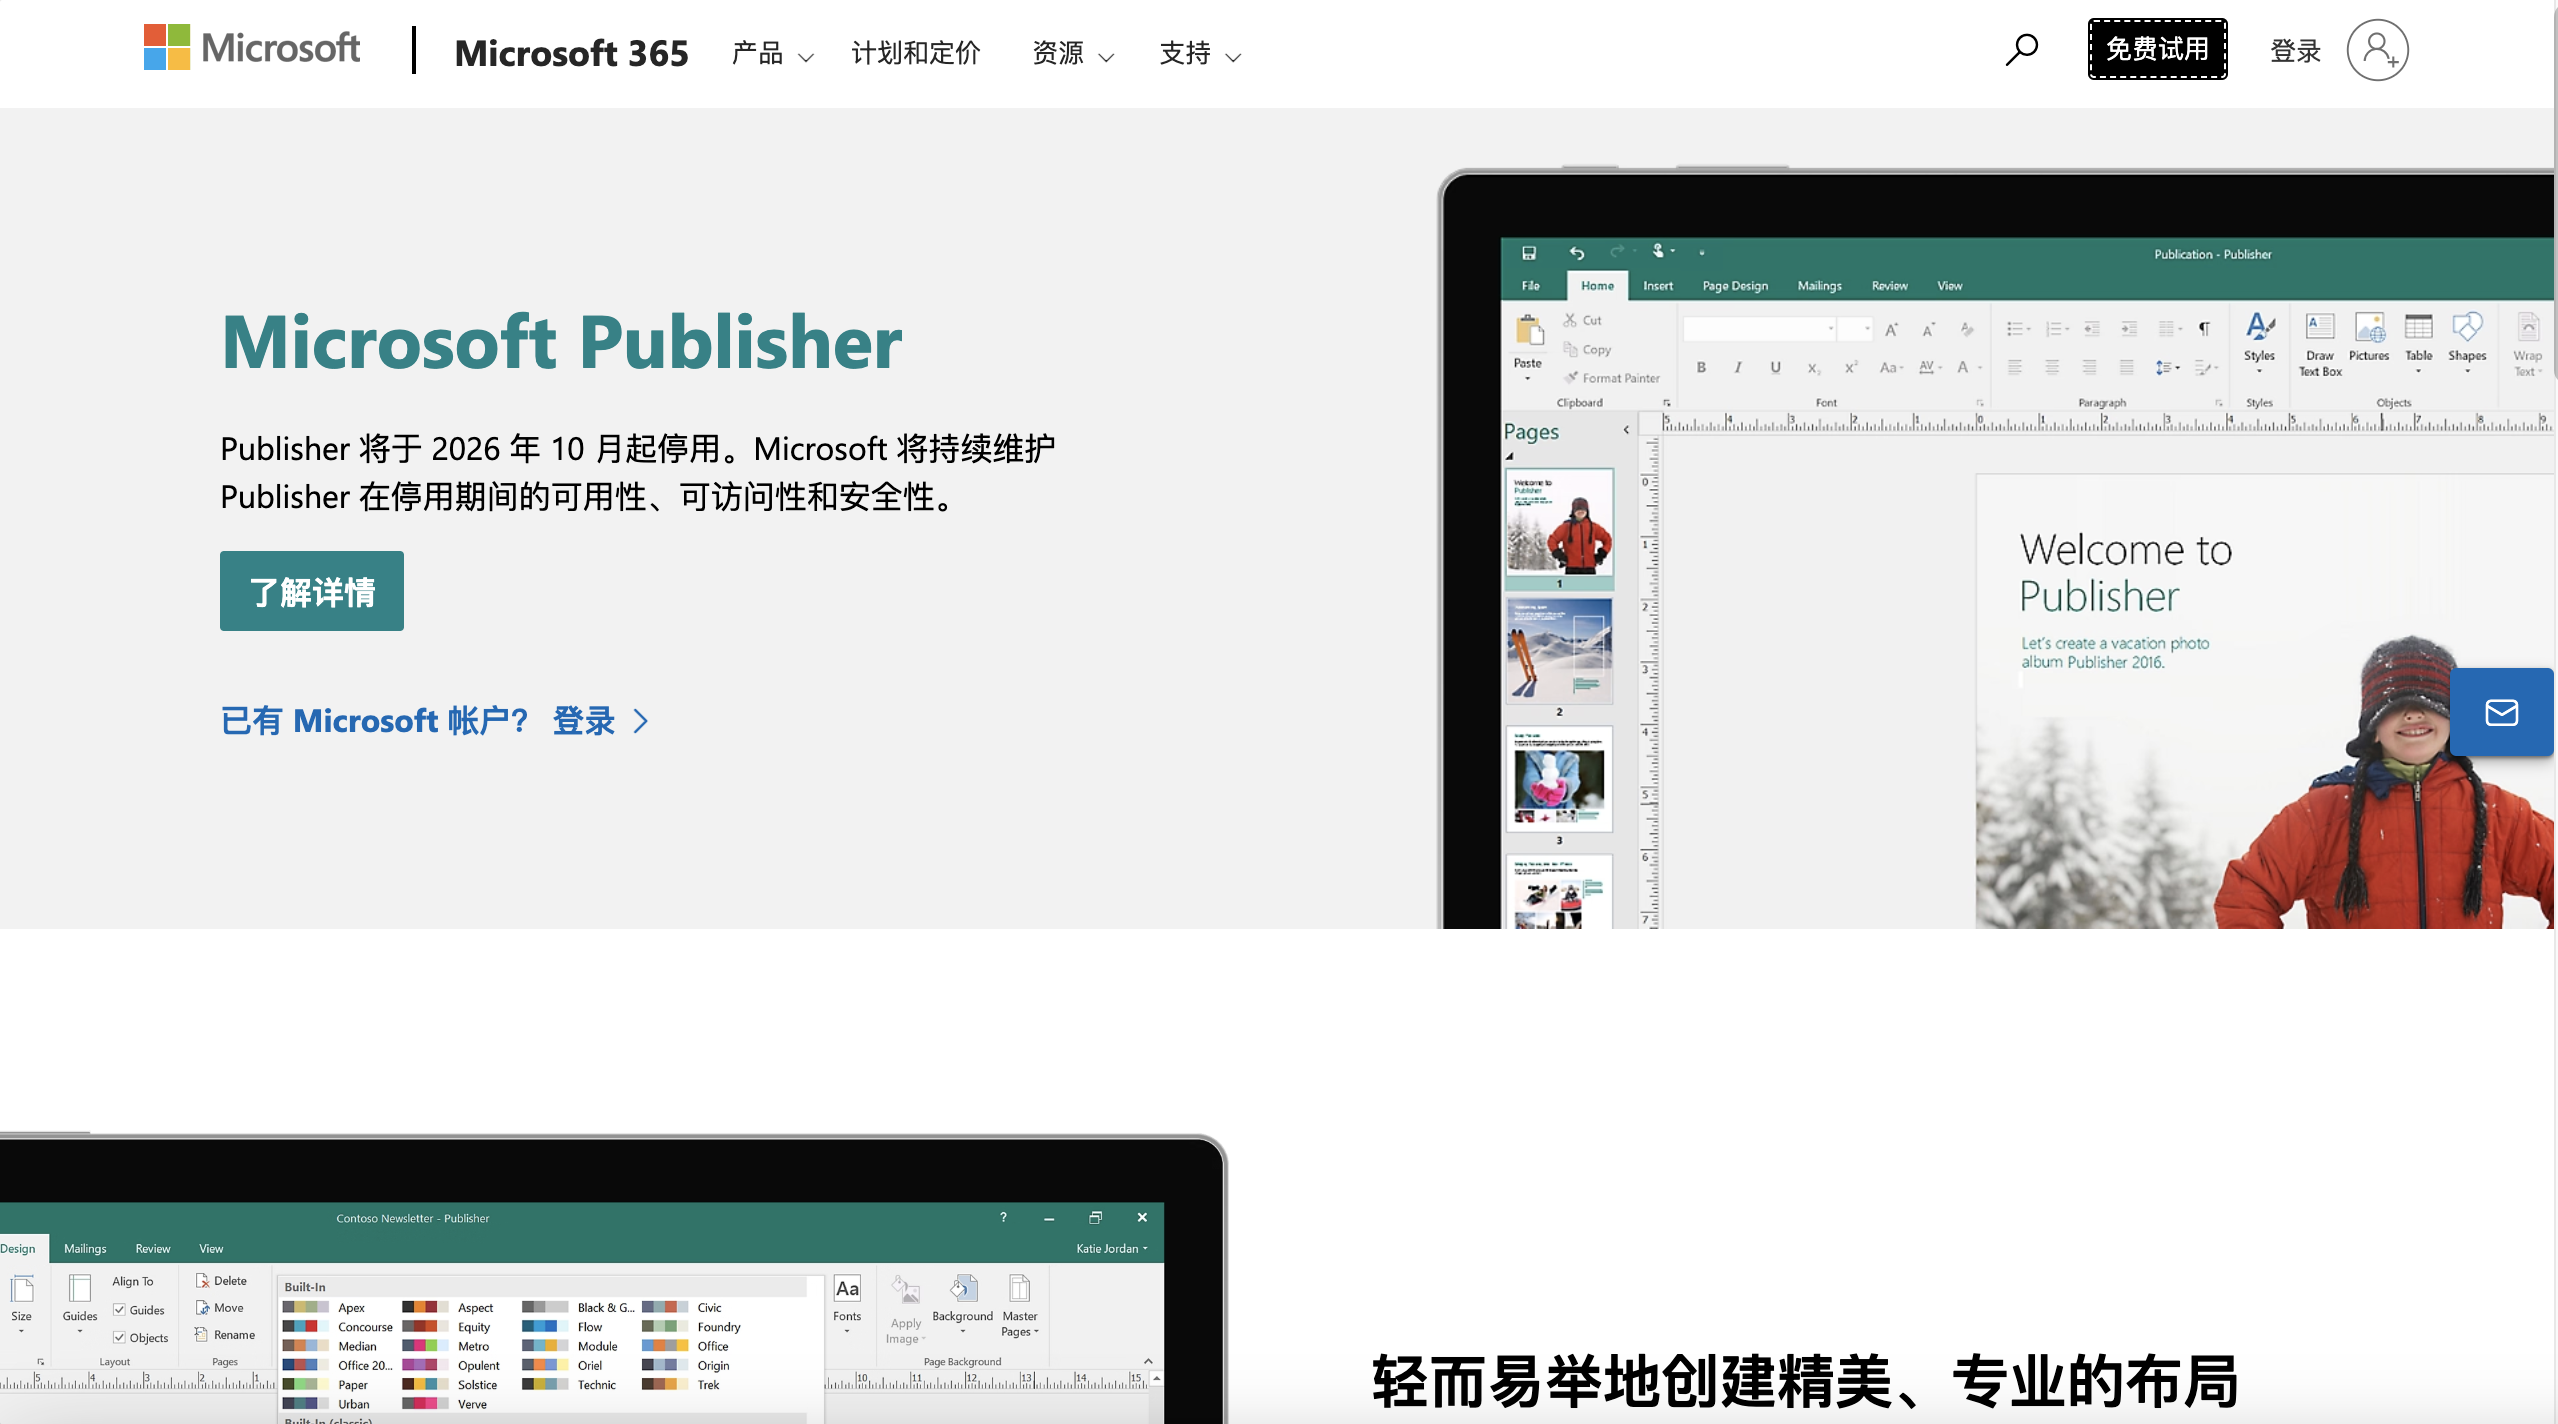Screen dimensions: 2558x1424
Task: Click the 了解详情 button
Action: coord(312,591)
